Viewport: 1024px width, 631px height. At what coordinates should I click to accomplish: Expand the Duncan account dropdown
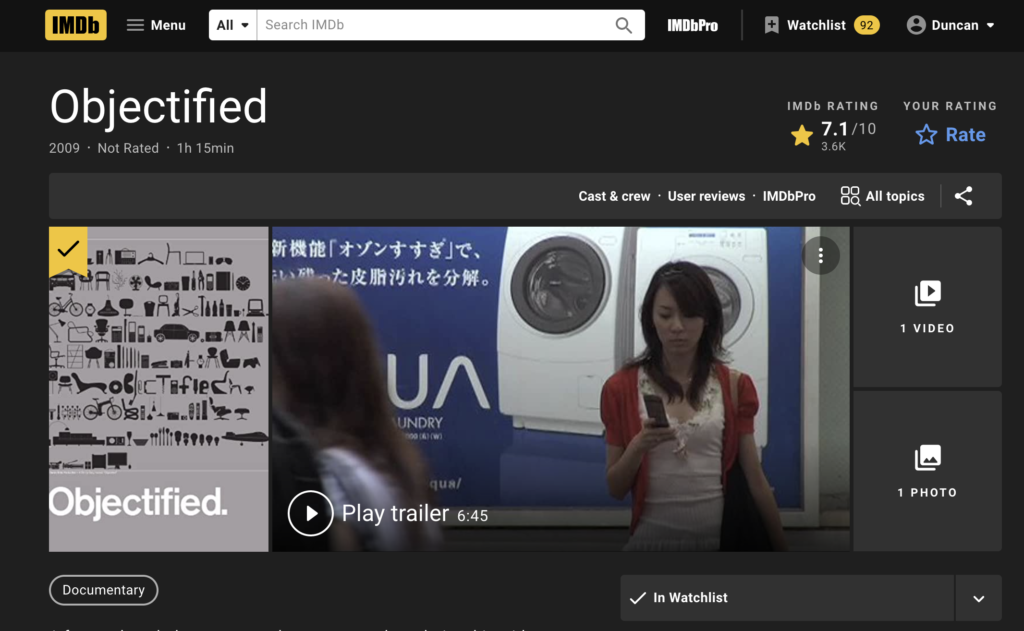click(x=950, y=25)
